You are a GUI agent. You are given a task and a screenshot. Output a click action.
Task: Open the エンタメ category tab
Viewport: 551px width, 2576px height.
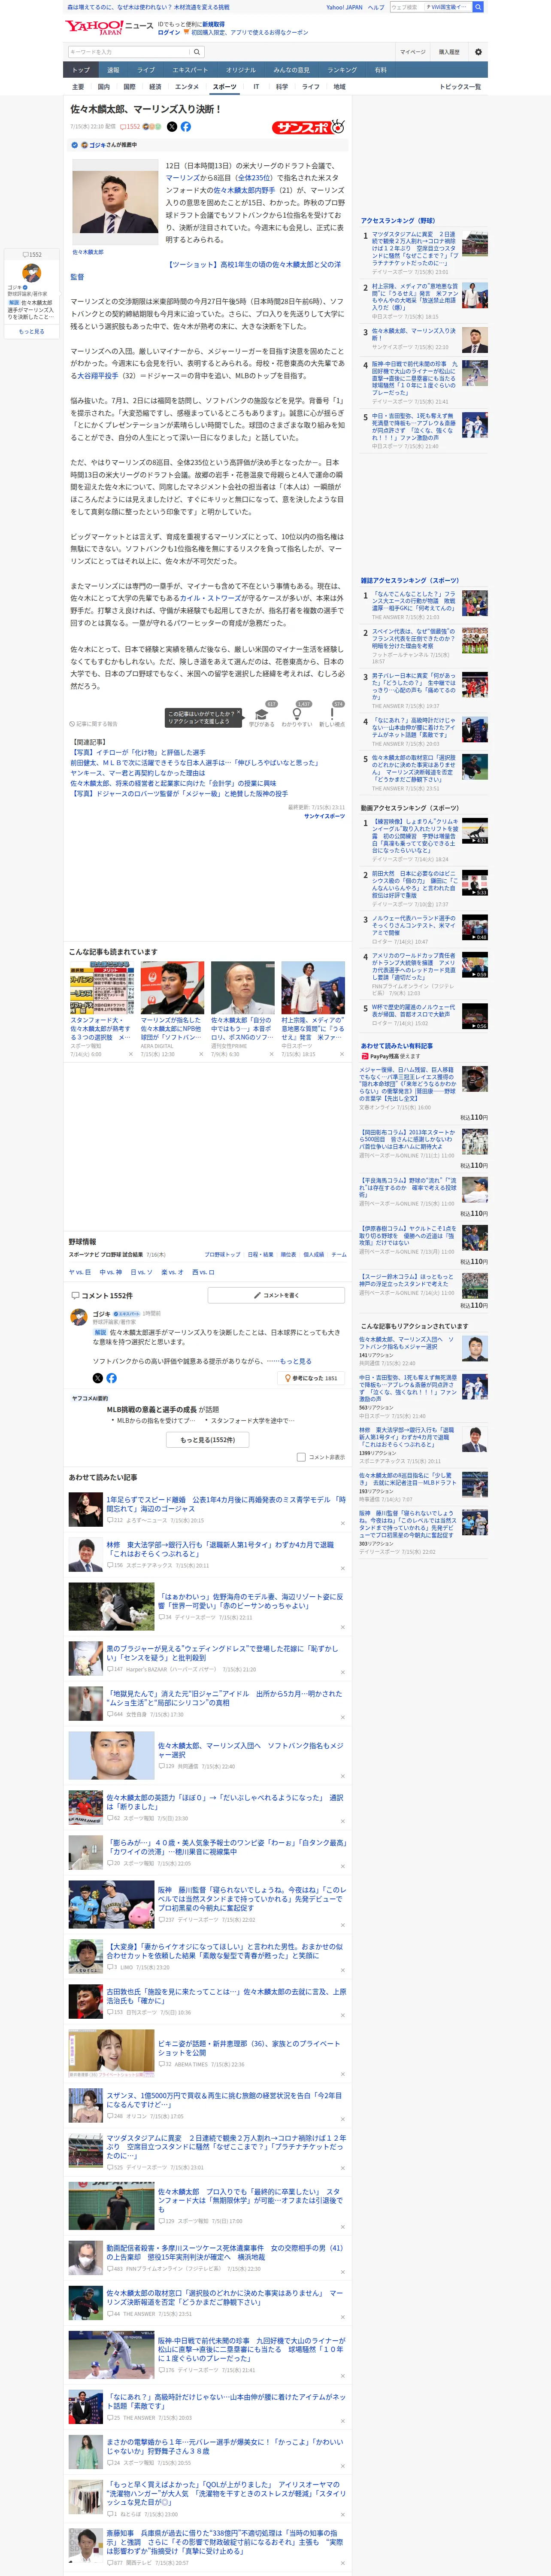tap(187, 87)
